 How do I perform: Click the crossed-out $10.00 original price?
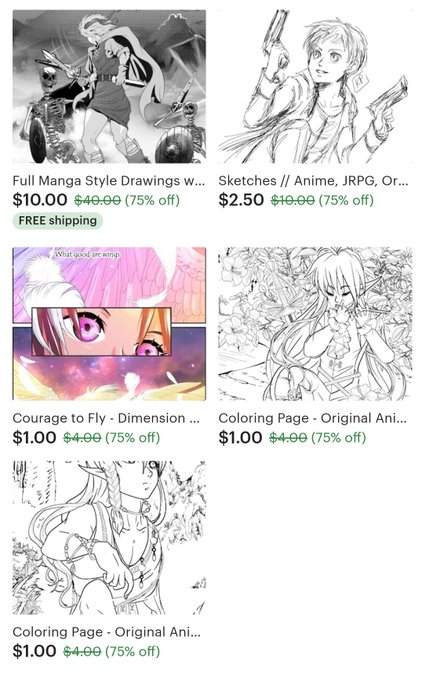(293, 200)
